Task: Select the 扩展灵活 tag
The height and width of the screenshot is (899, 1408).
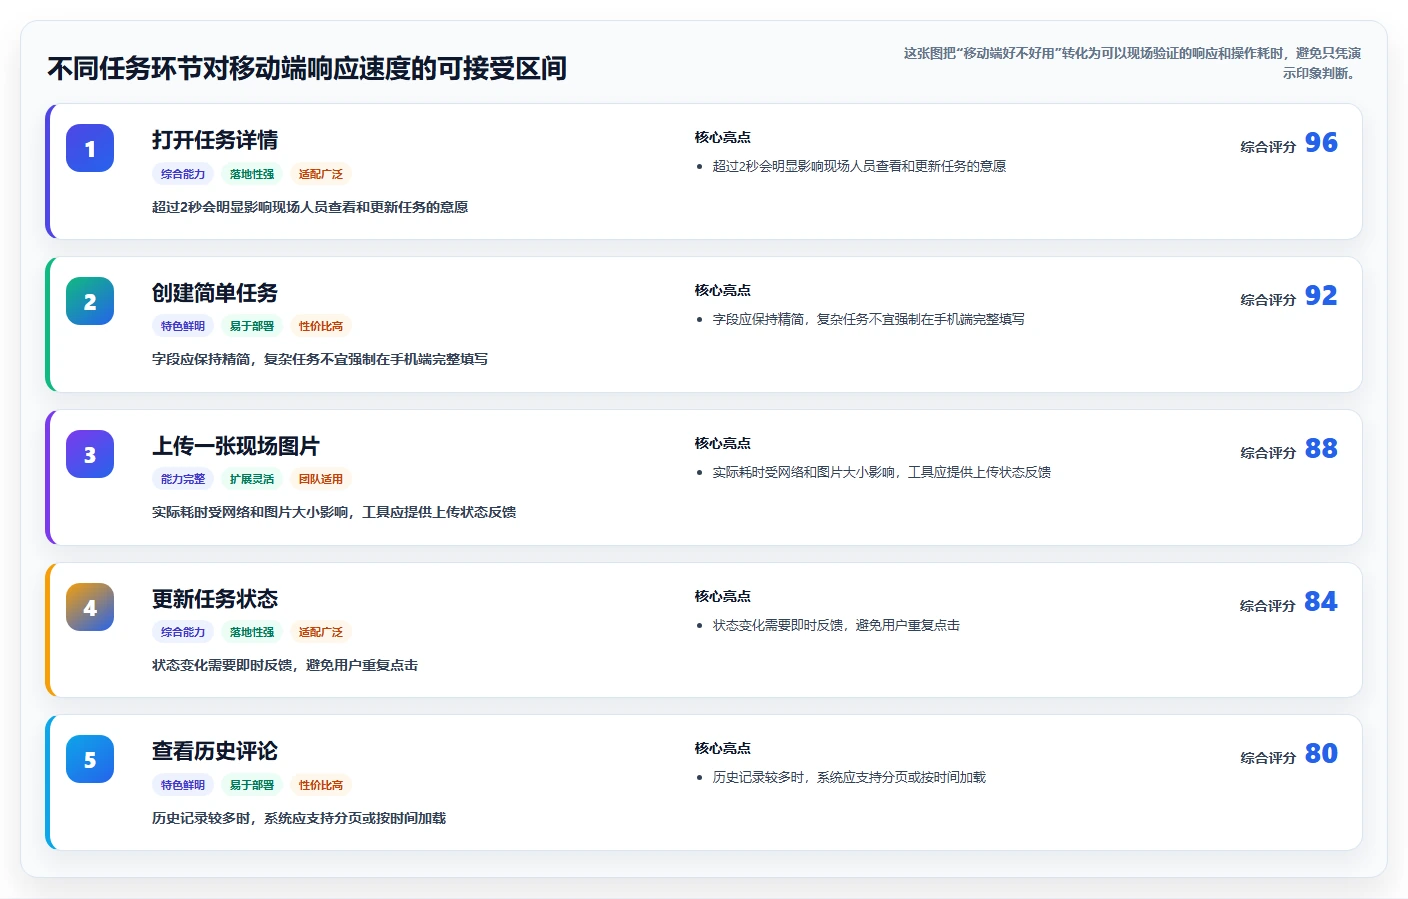Action: coord(252,479)
